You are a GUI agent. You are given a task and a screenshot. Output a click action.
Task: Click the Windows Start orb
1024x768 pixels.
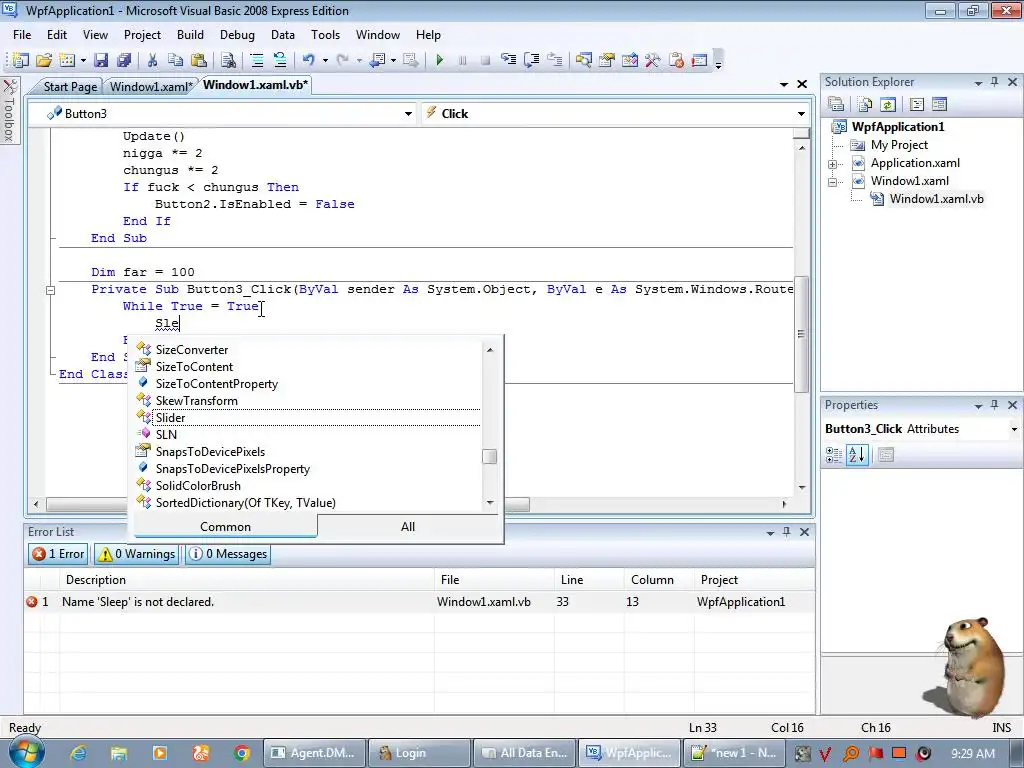[26, 752]
